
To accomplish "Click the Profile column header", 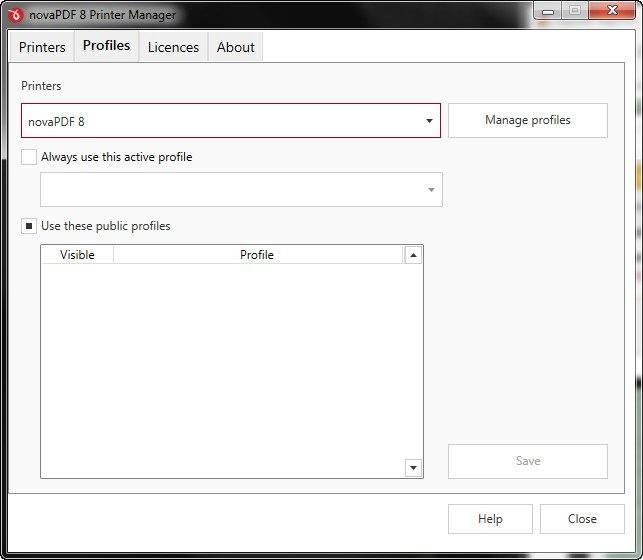I will [x=257, y=255].
